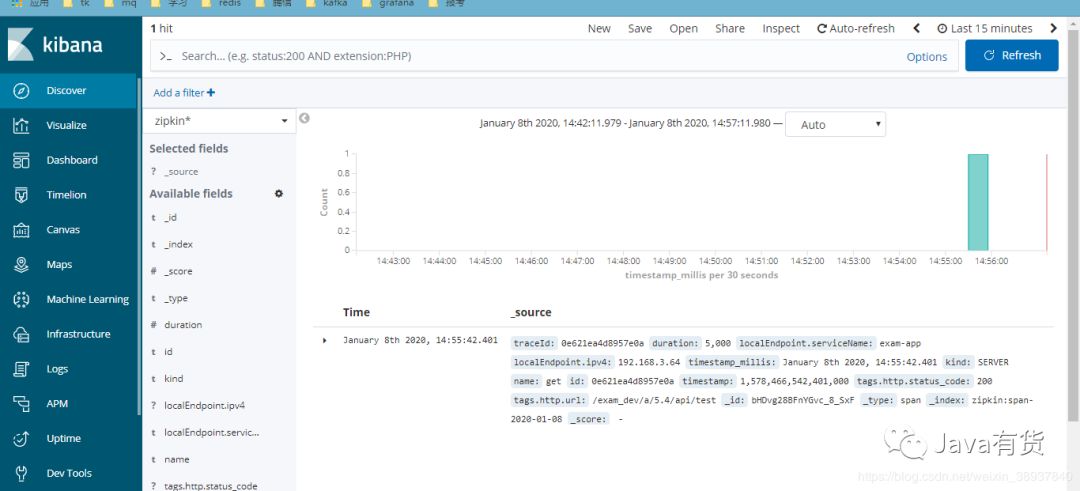Click Save in the top menu
1080x491 pixels.
click(640, 28)
